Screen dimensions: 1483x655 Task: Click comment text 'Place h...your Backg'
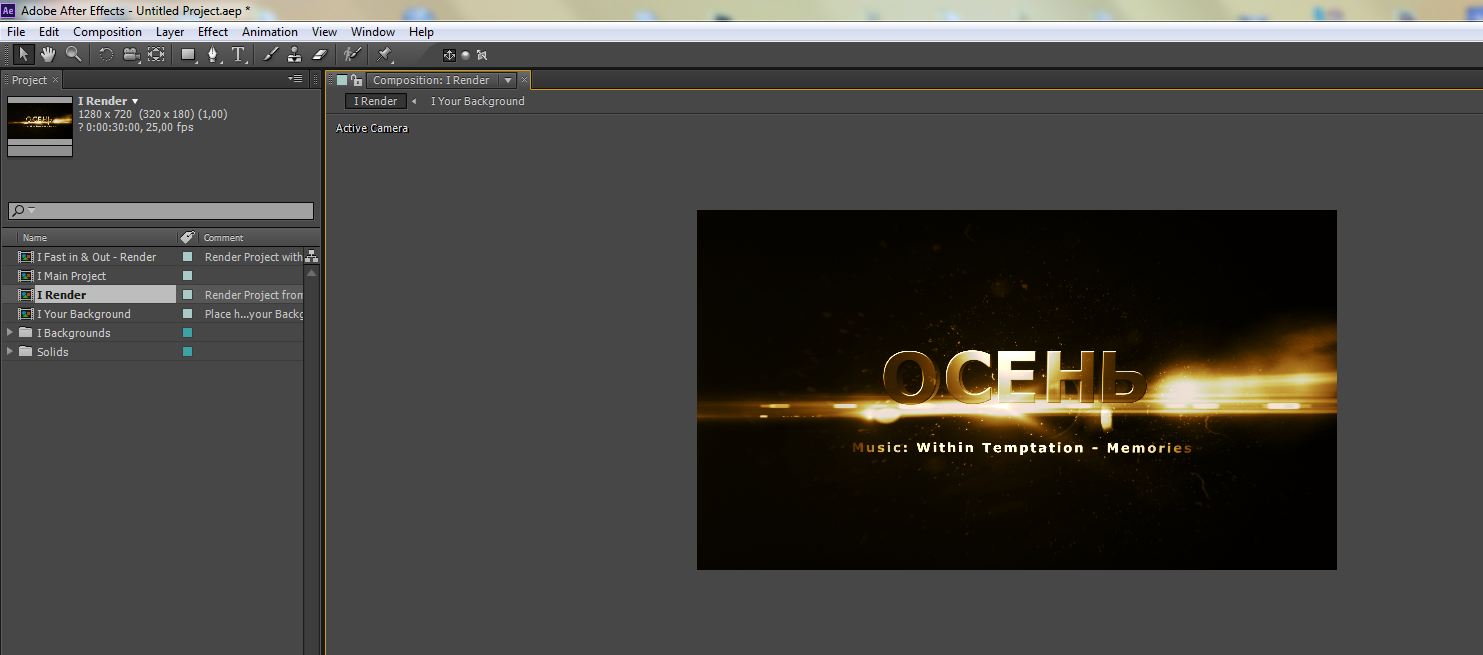tap(254, 314)
